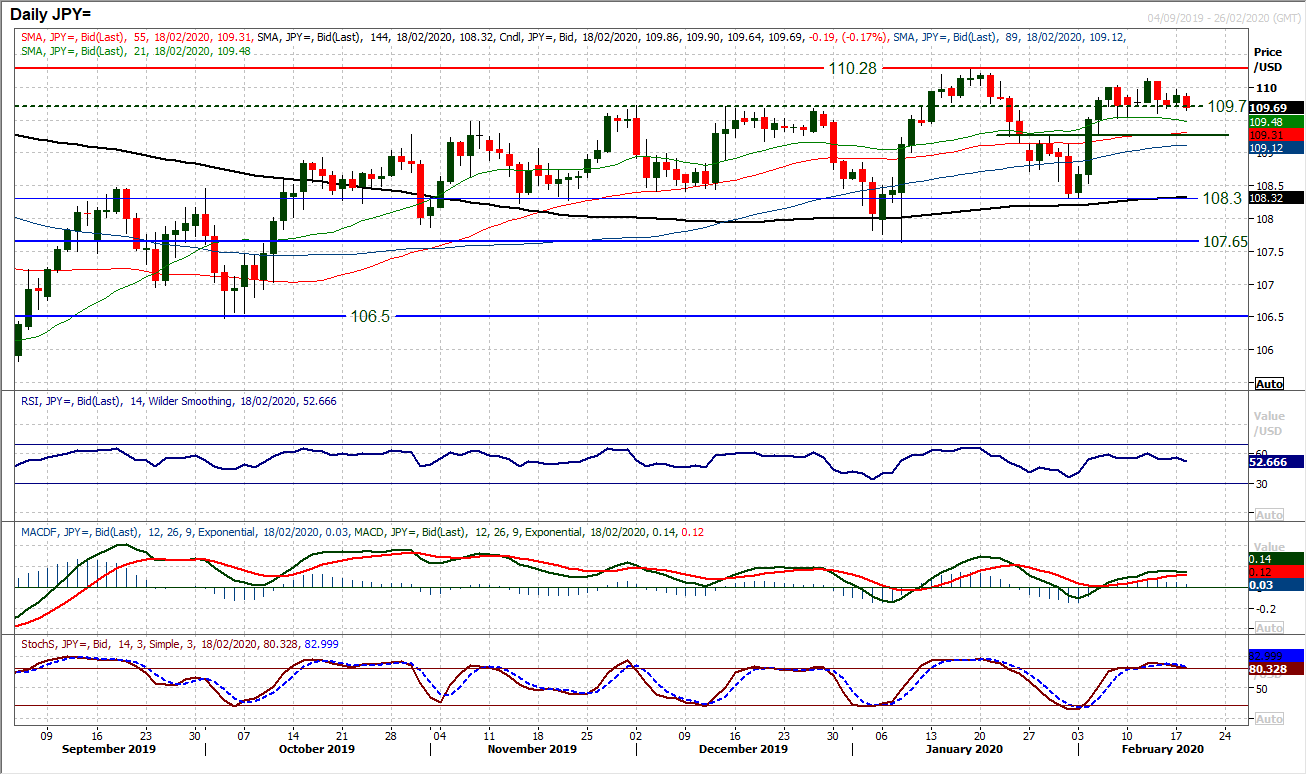Click the 110.28 resistance level label
Image resolution: width=1307 pixels, height=775 pixels.
point(852,68)
